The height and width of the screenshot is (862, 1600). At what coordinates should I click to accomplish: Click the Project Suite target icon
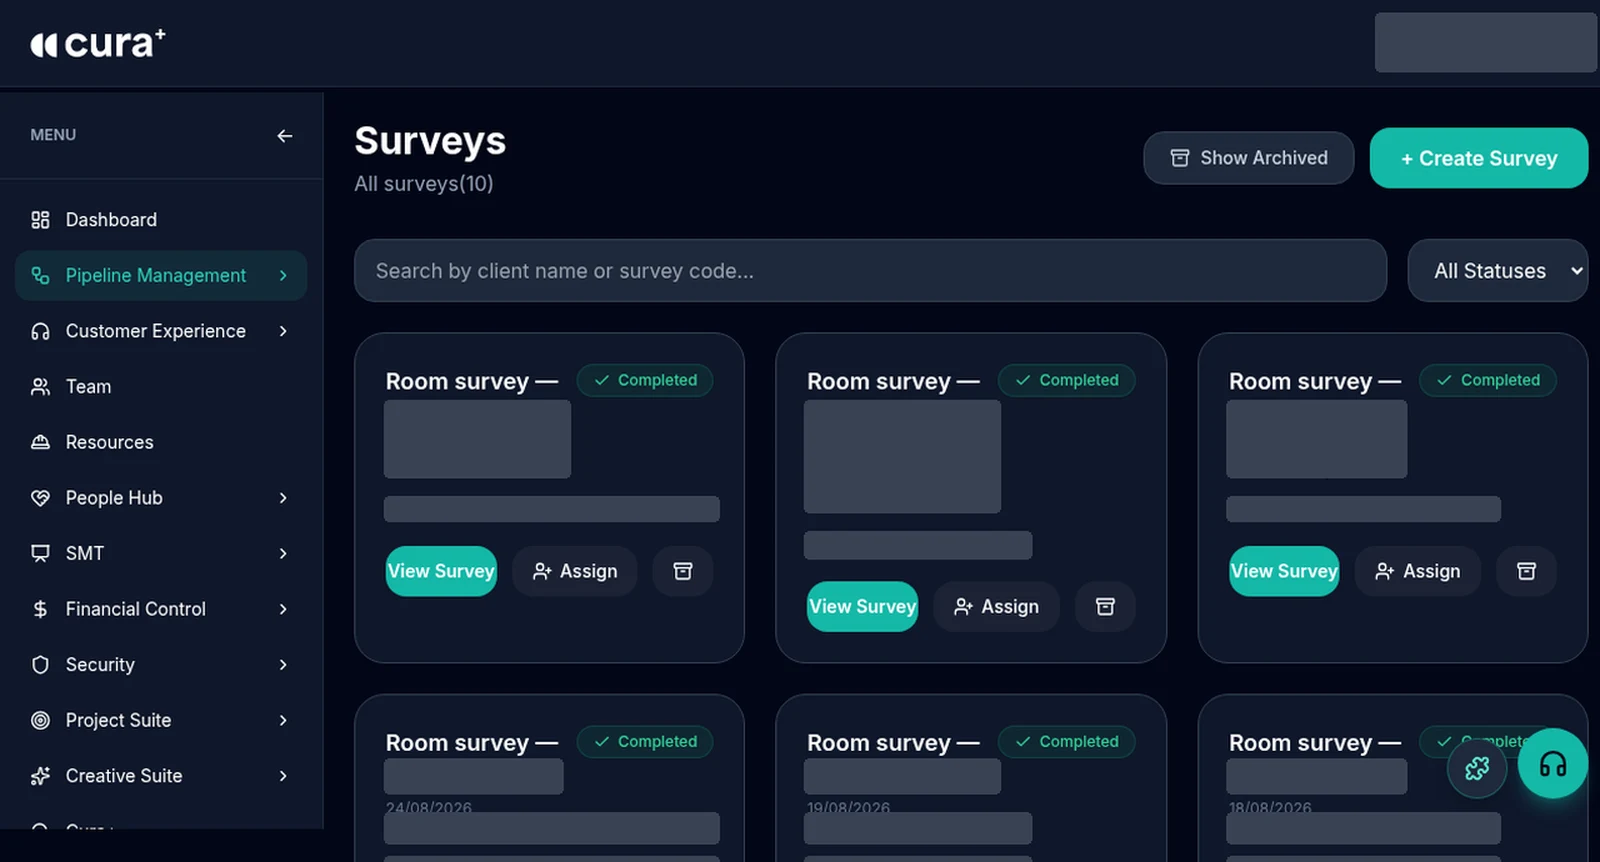(40, 720)
